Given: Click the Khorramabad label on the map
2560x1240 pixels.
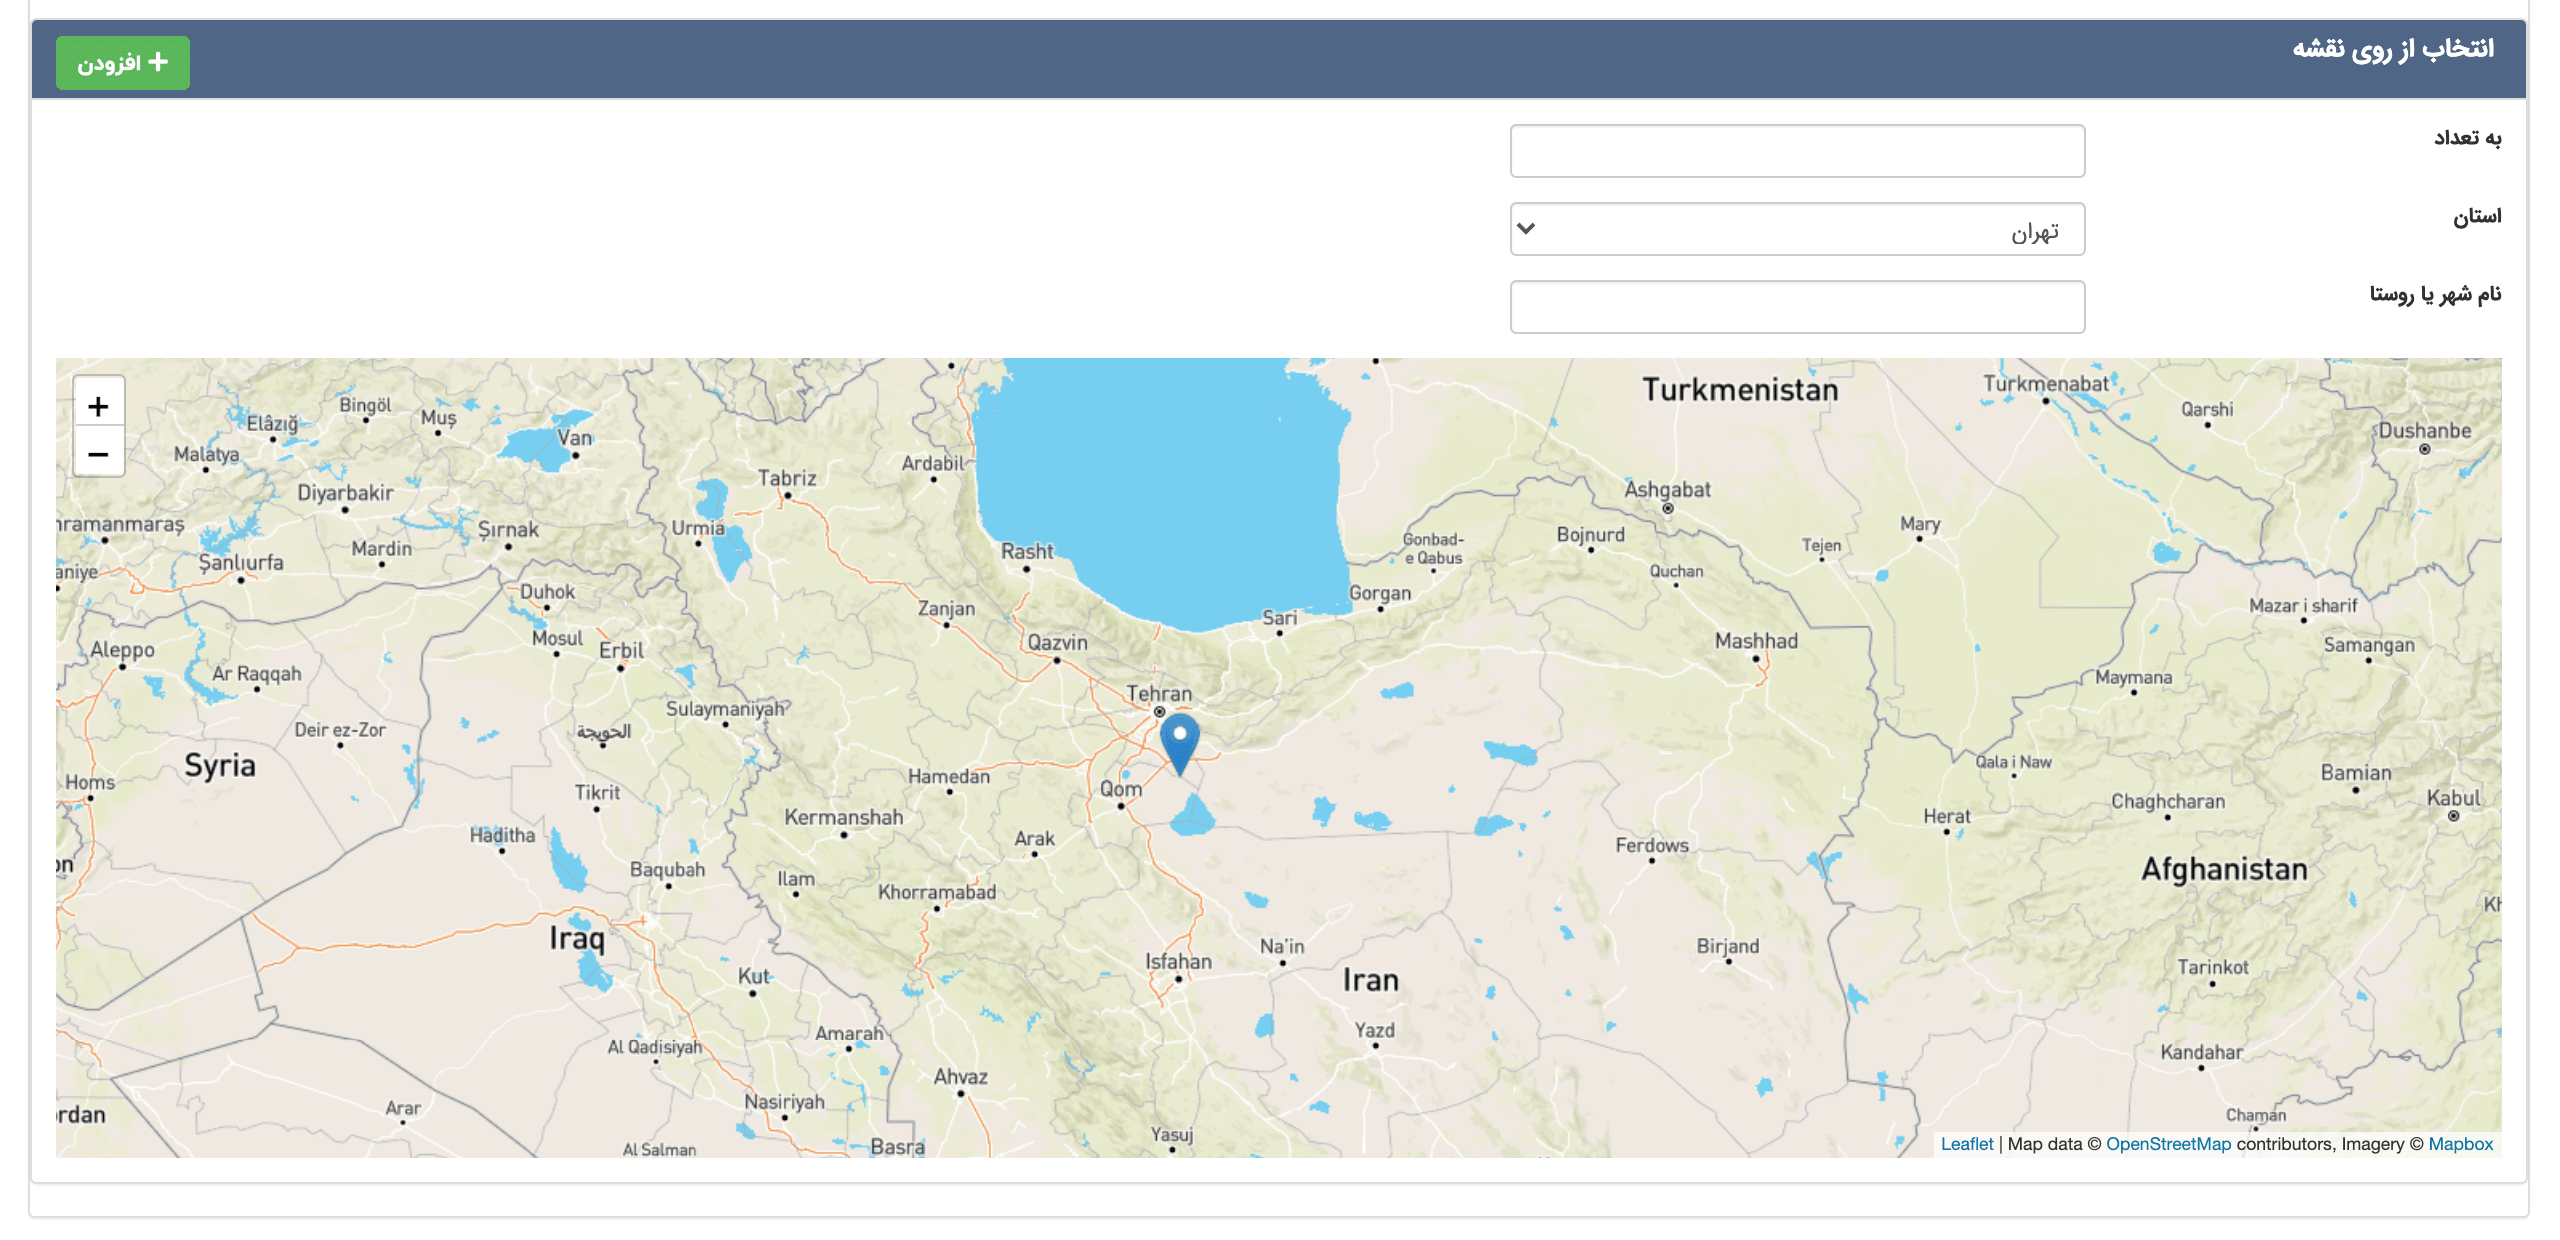Looking at the screenshot, I should (937, 892).
